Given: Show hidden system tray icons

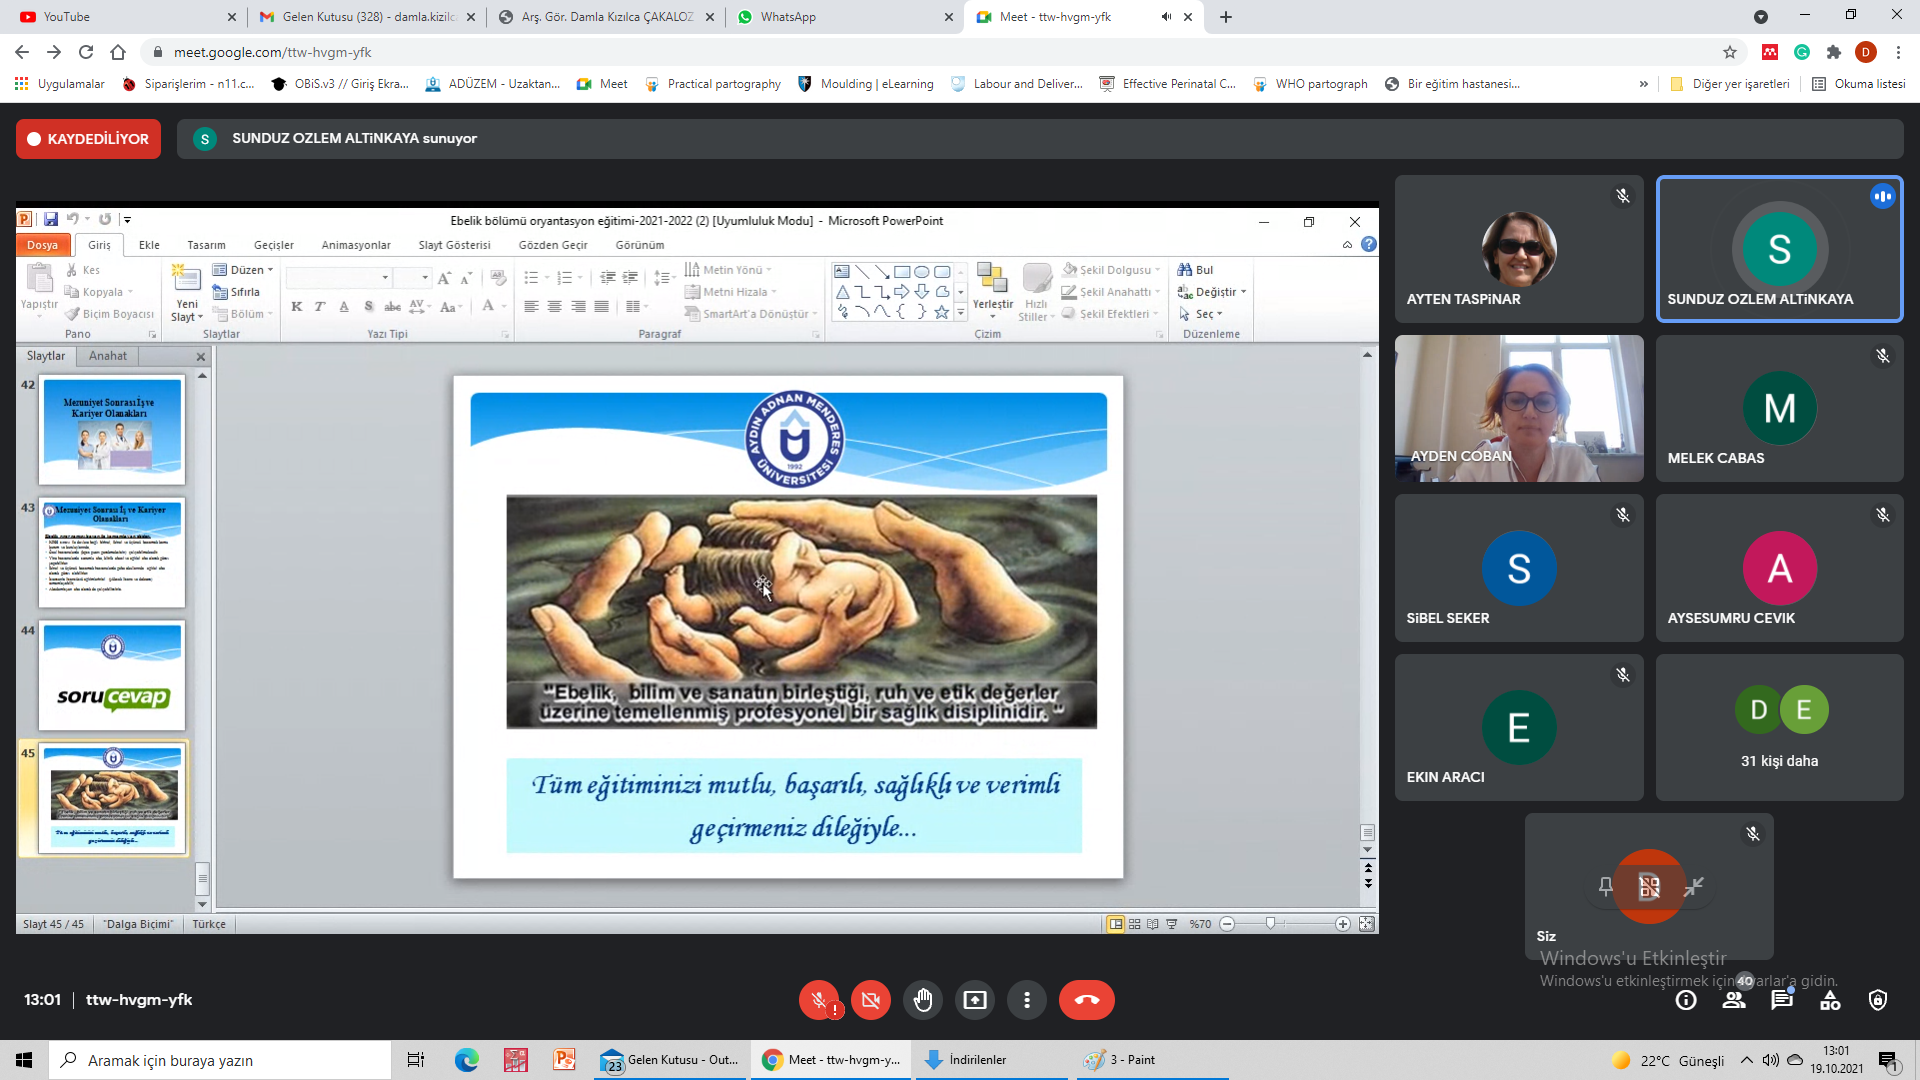Looking at the screenshot, I should coord(1746,1060).
